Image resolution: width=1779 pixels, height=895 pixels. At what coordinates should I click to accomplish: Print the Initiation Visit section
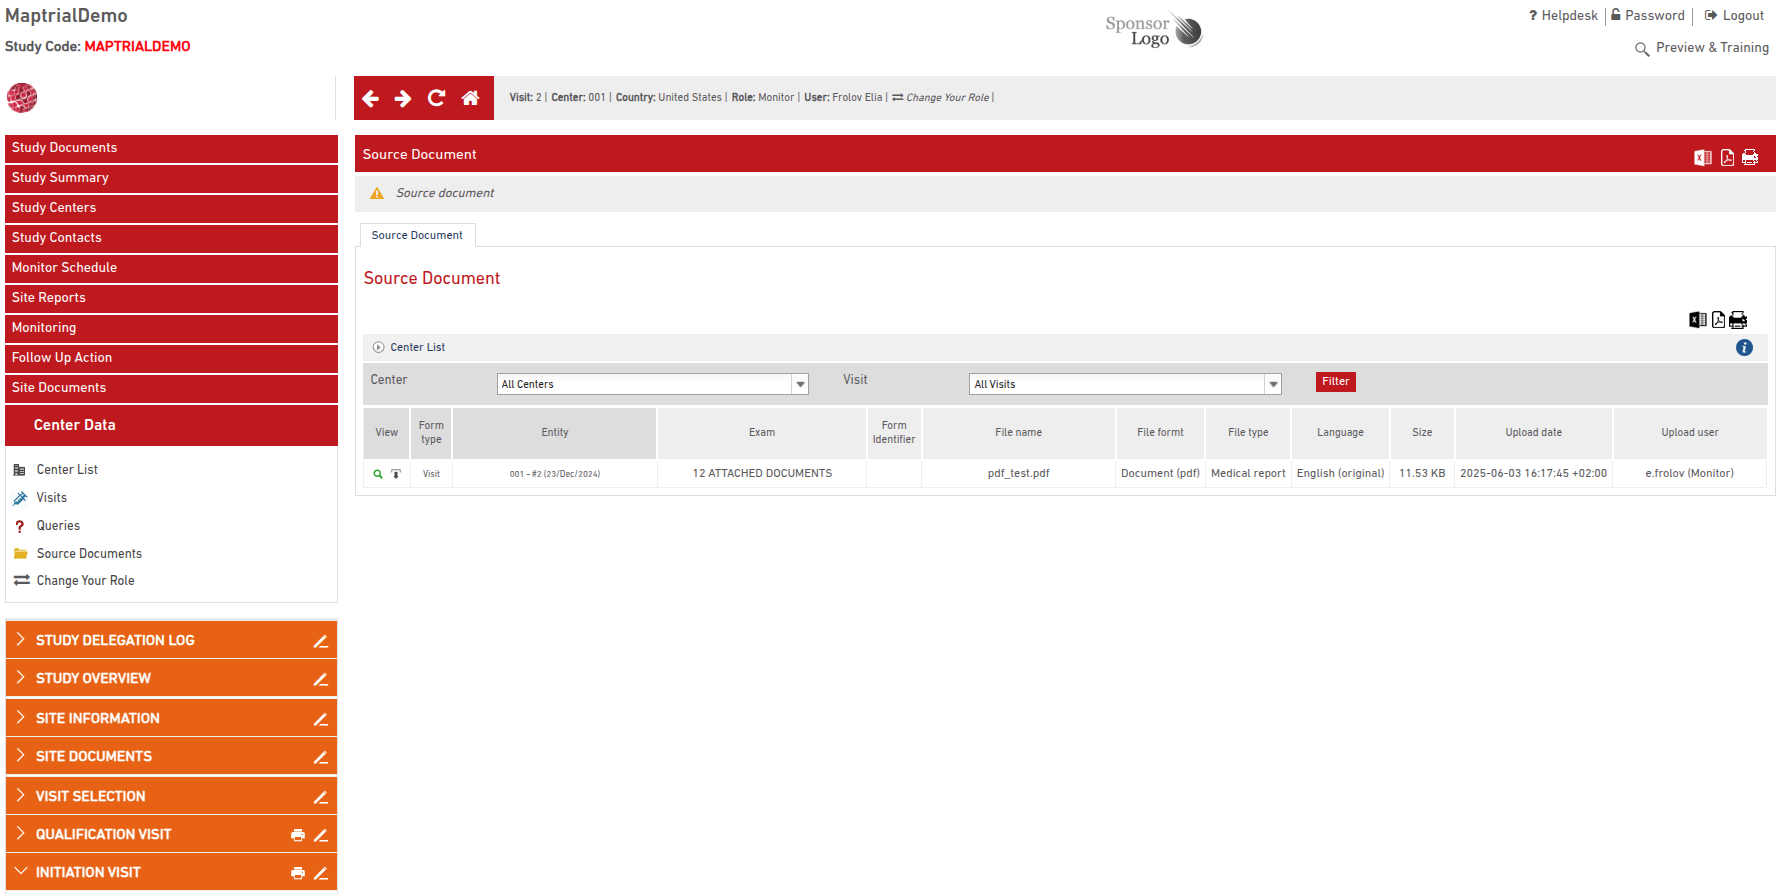[x=298, y=873]
